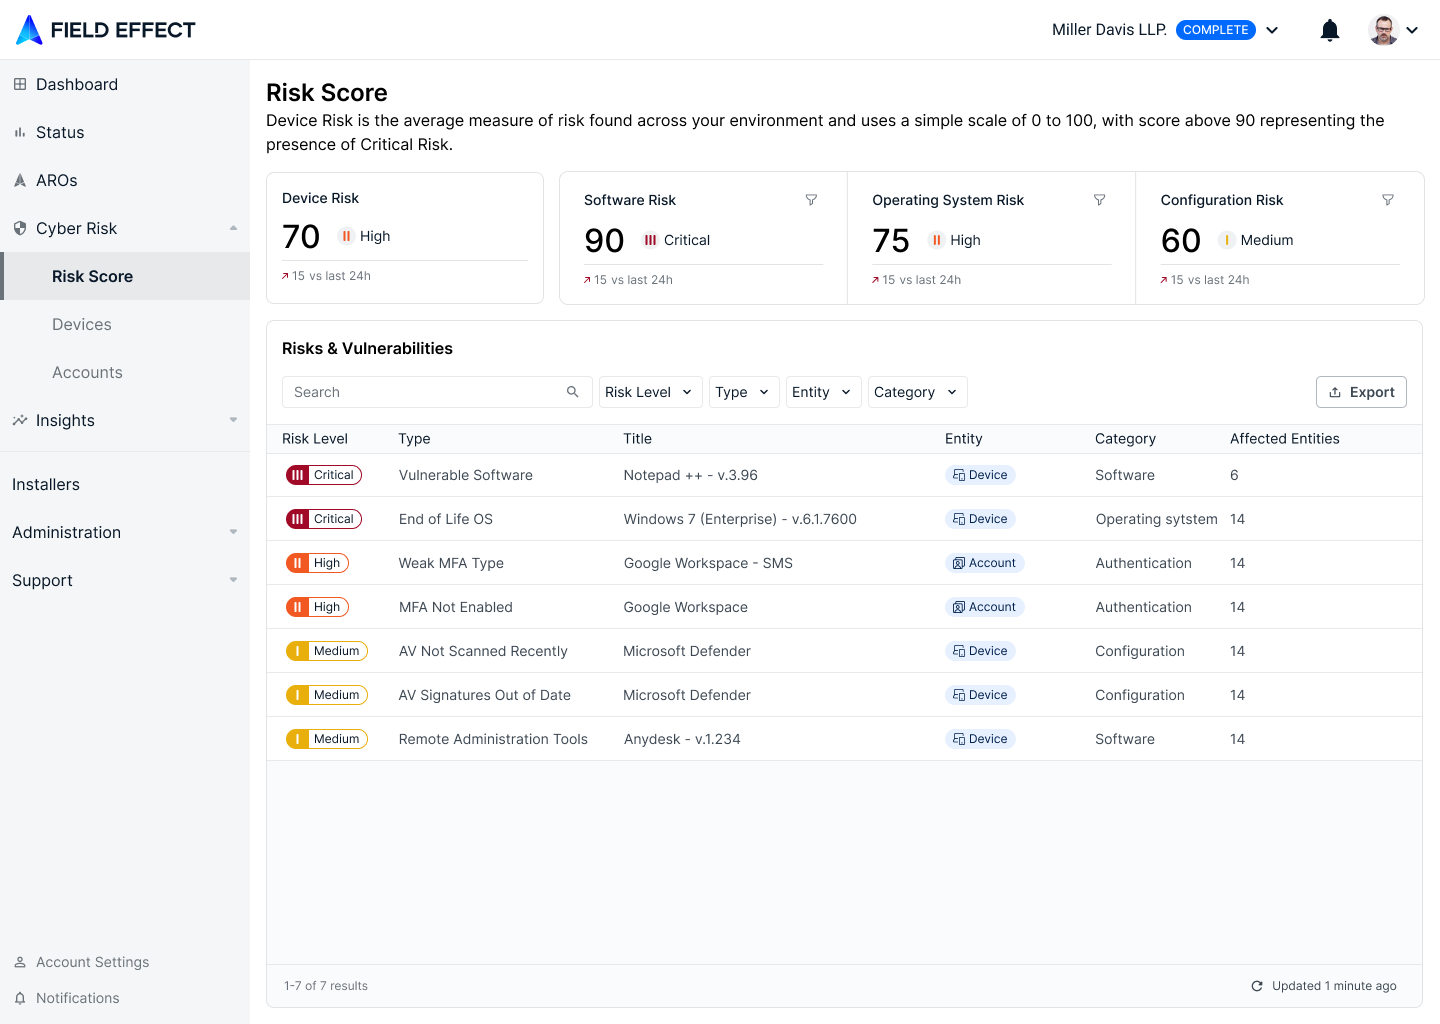This screenshot has height=1024, width=1440.
Task: Click the refresh icon beside Updated text
Action: (x=1257, y=986)
